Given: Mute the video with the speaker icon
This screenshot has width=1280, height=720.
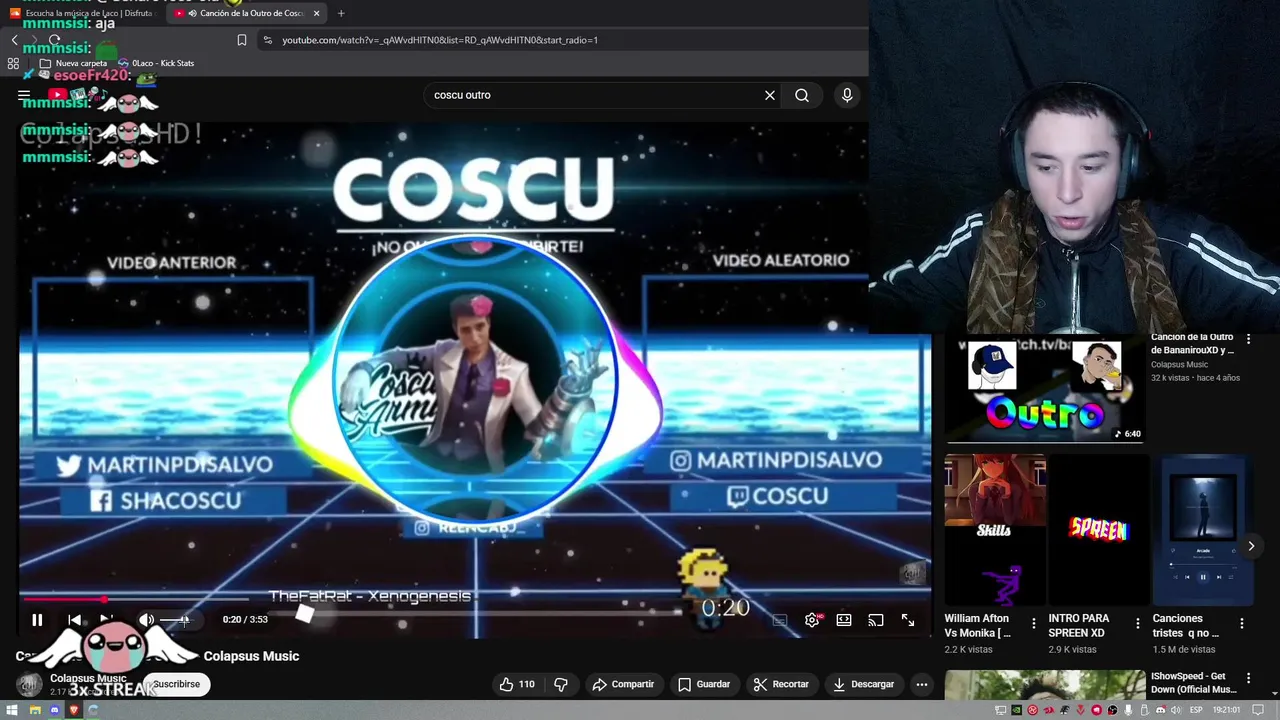Looking at the screenshot, I should pos(146,620).
